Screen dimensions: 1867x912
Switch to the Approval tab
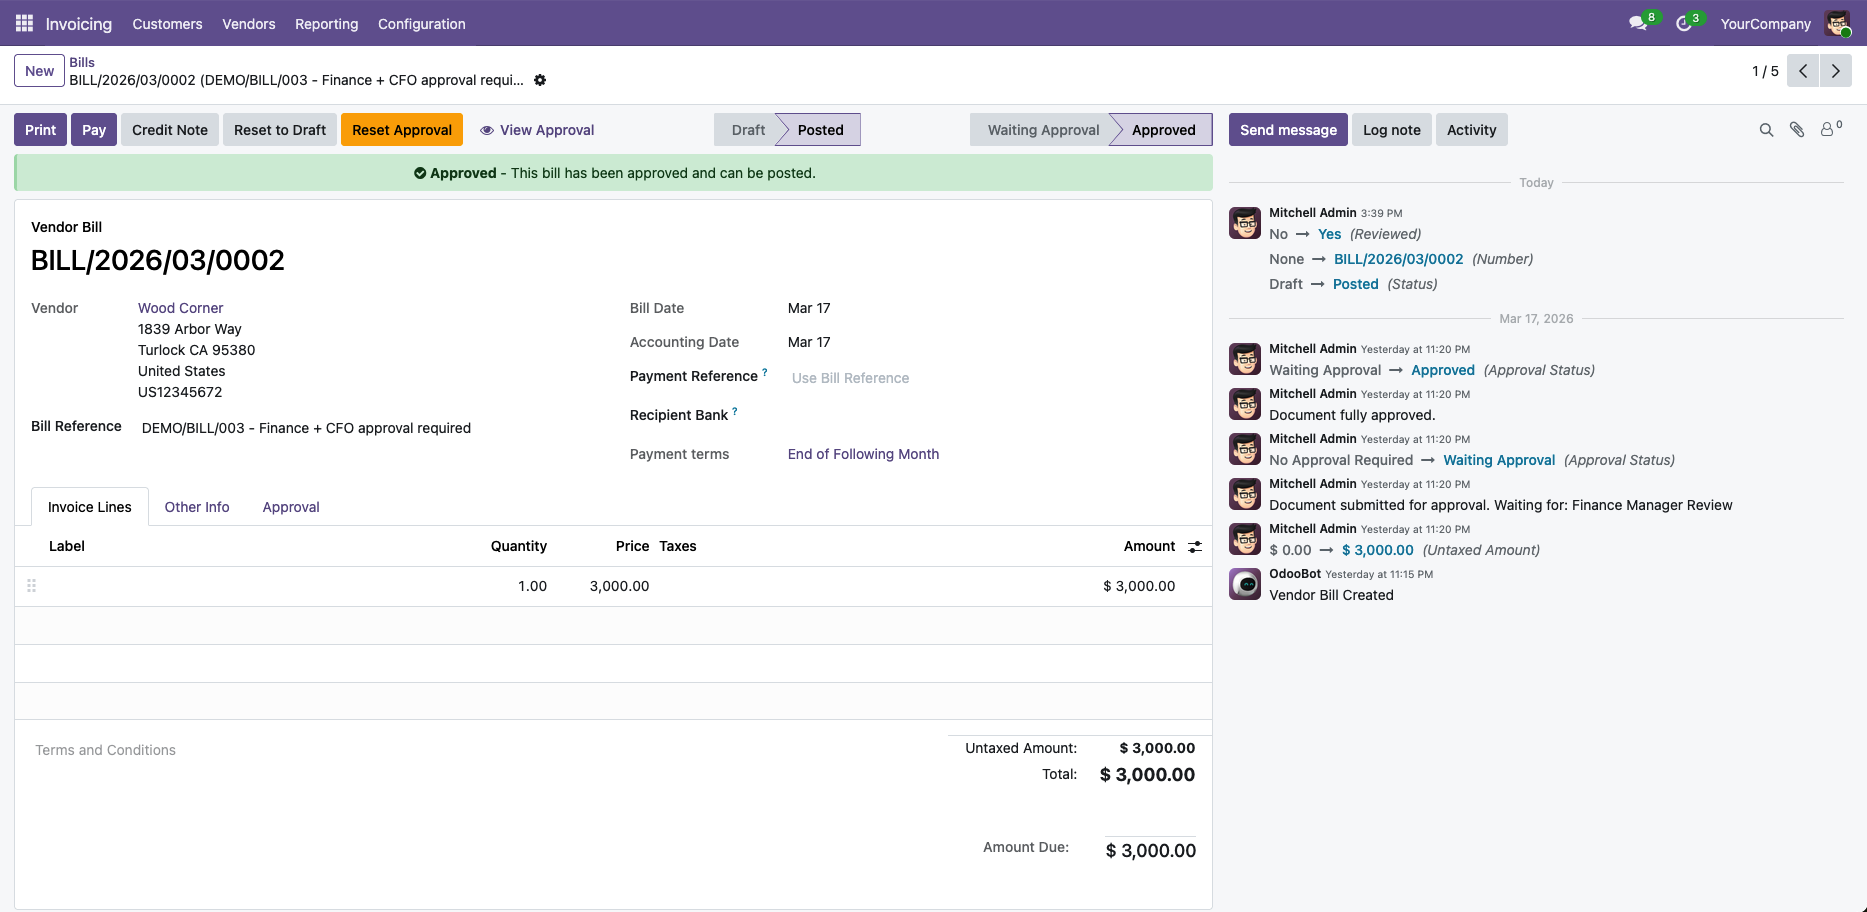[x=291, y=507]
